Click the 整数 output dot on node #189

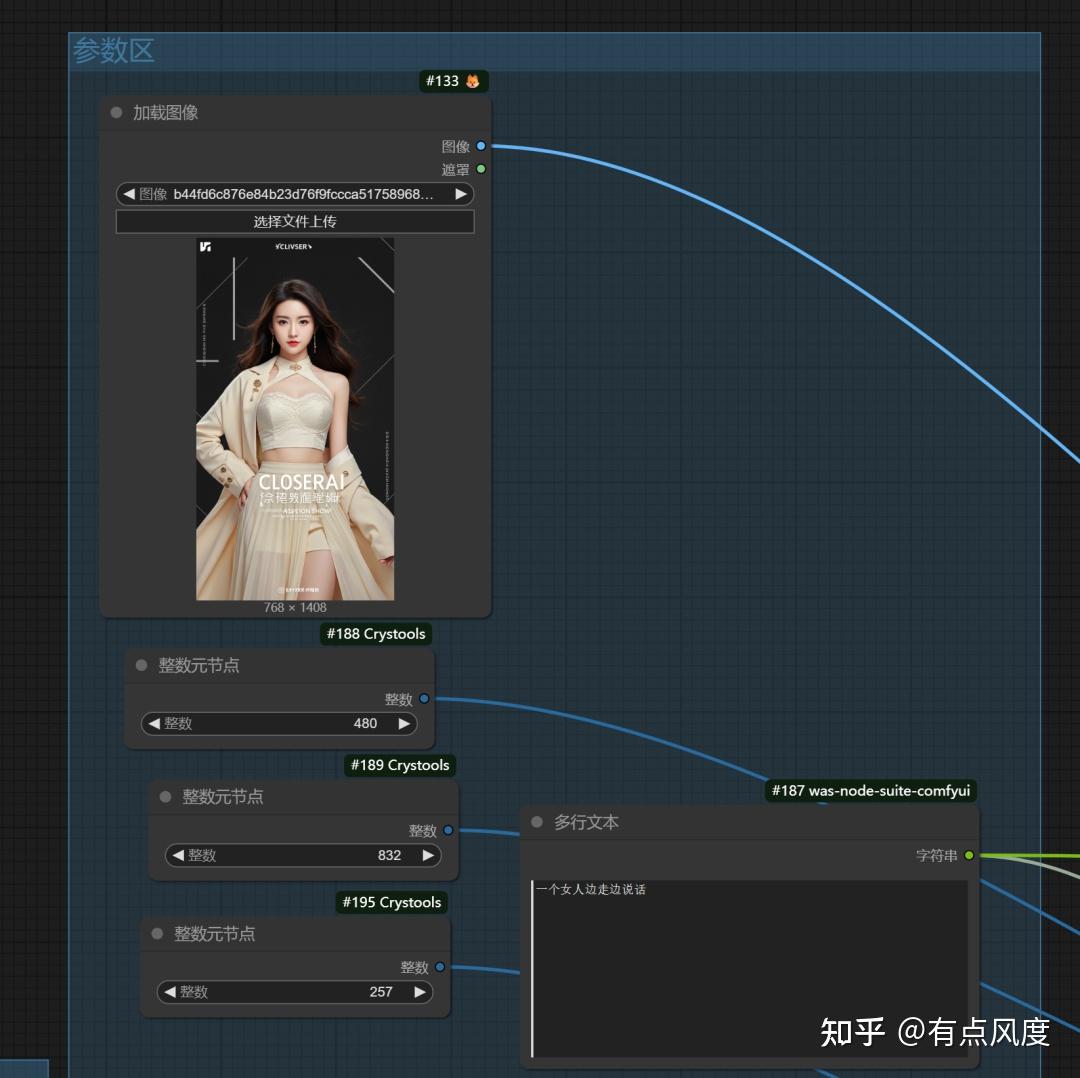[447, 830]
